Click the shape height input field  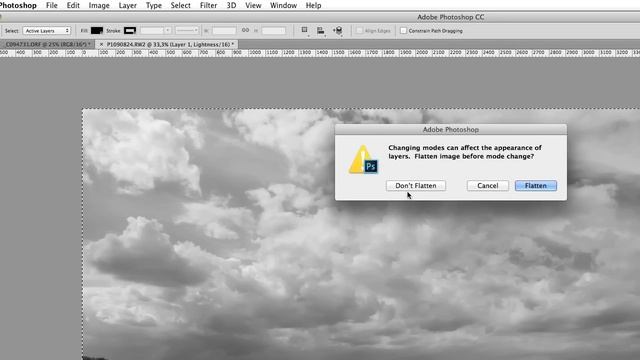(x=273, y=31)
